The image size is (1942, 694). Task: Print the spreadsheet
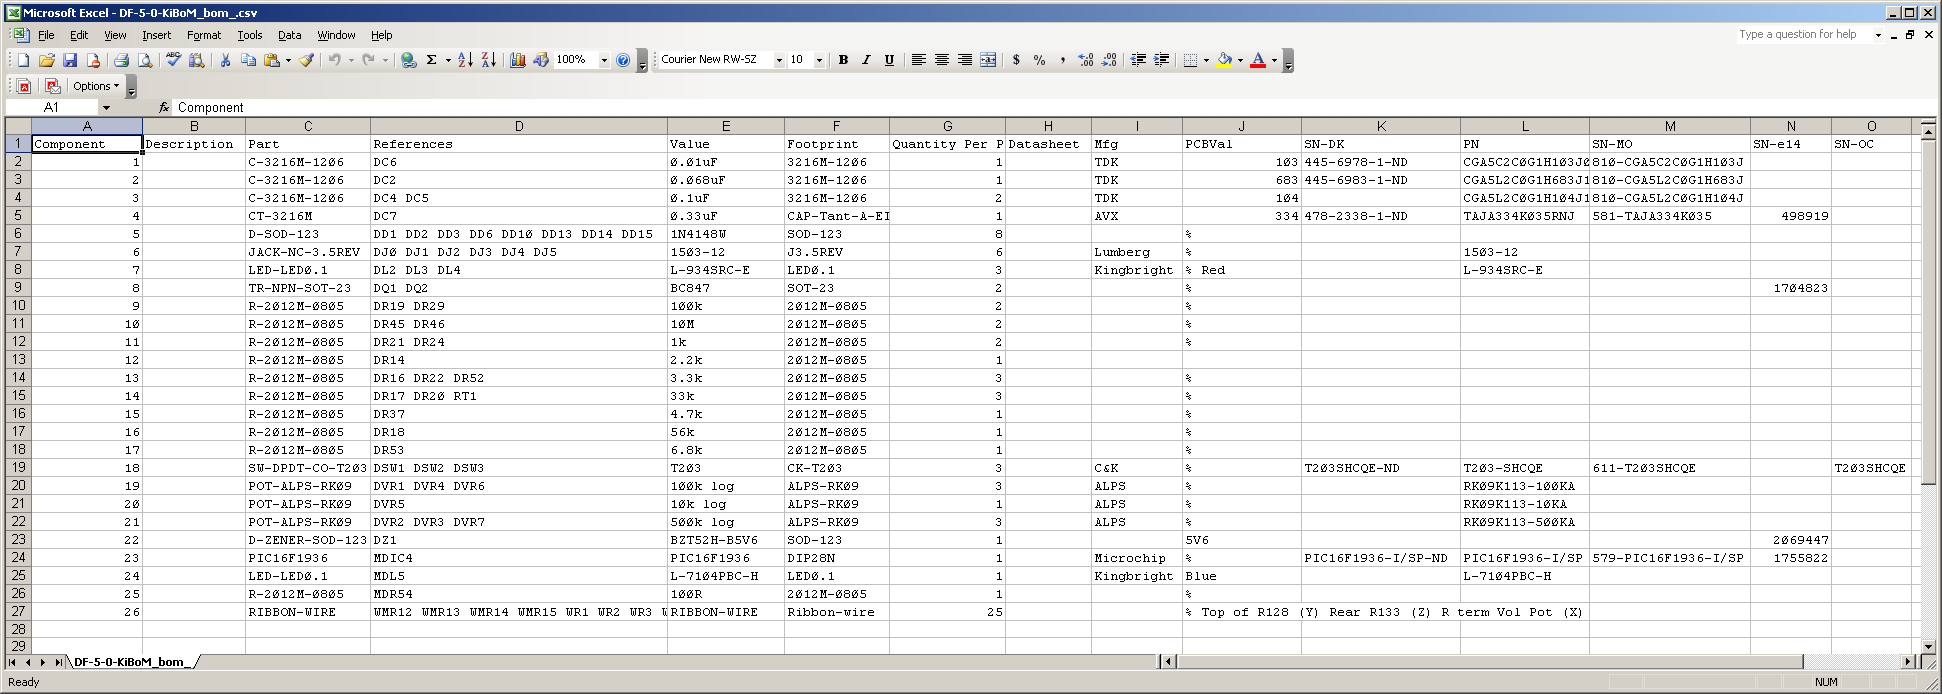click(121, 60)
